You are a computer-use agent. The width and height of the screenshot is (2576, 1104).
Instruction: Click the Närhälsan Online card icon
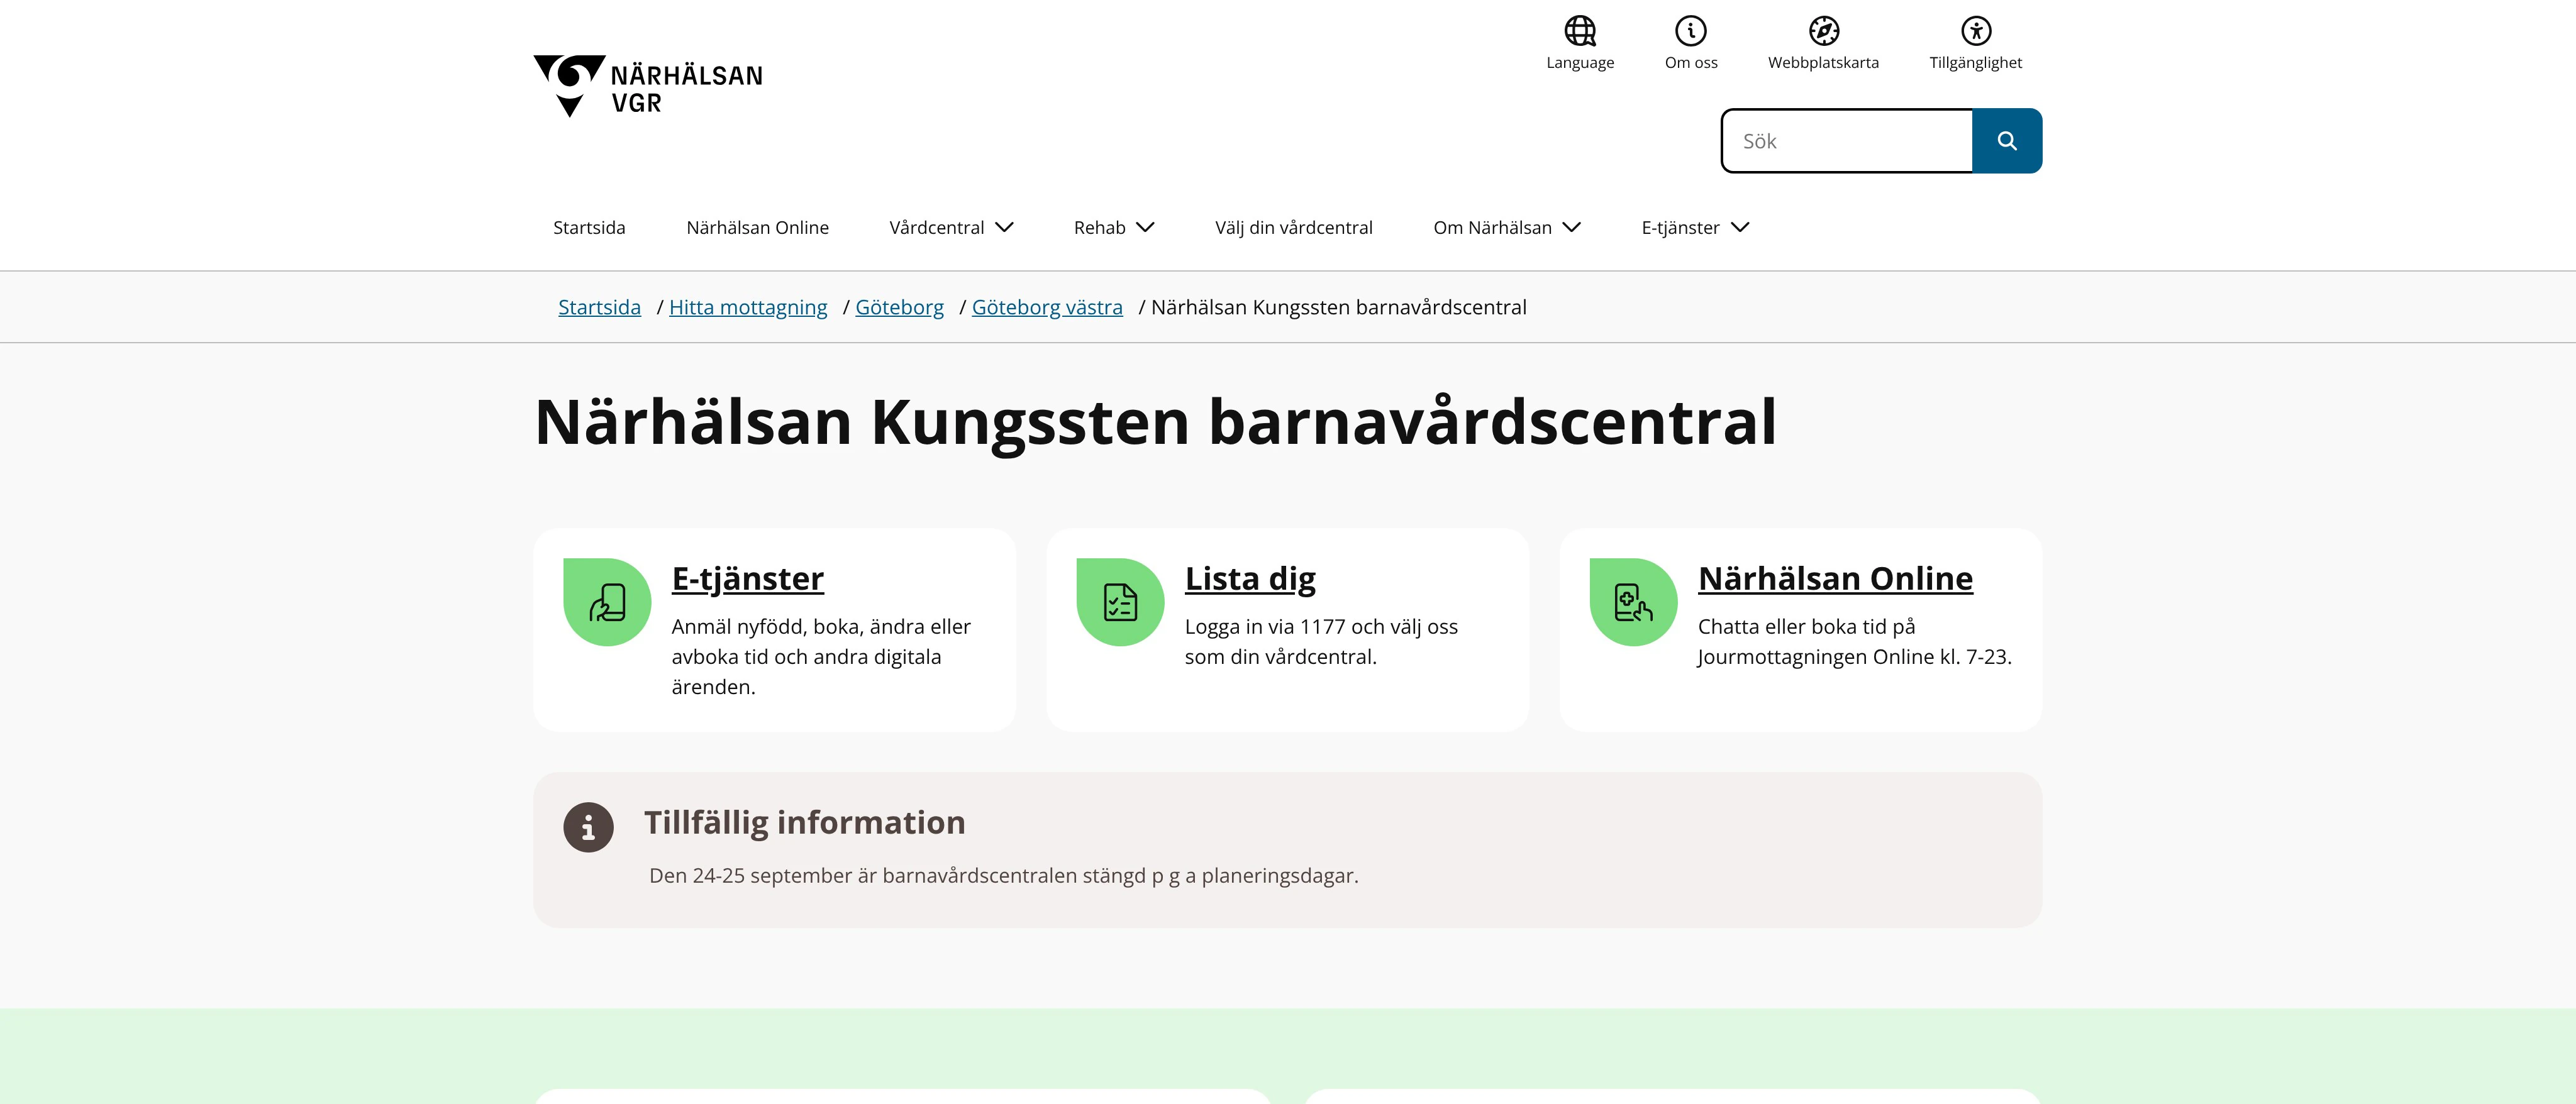click(x=1633, y=602)
